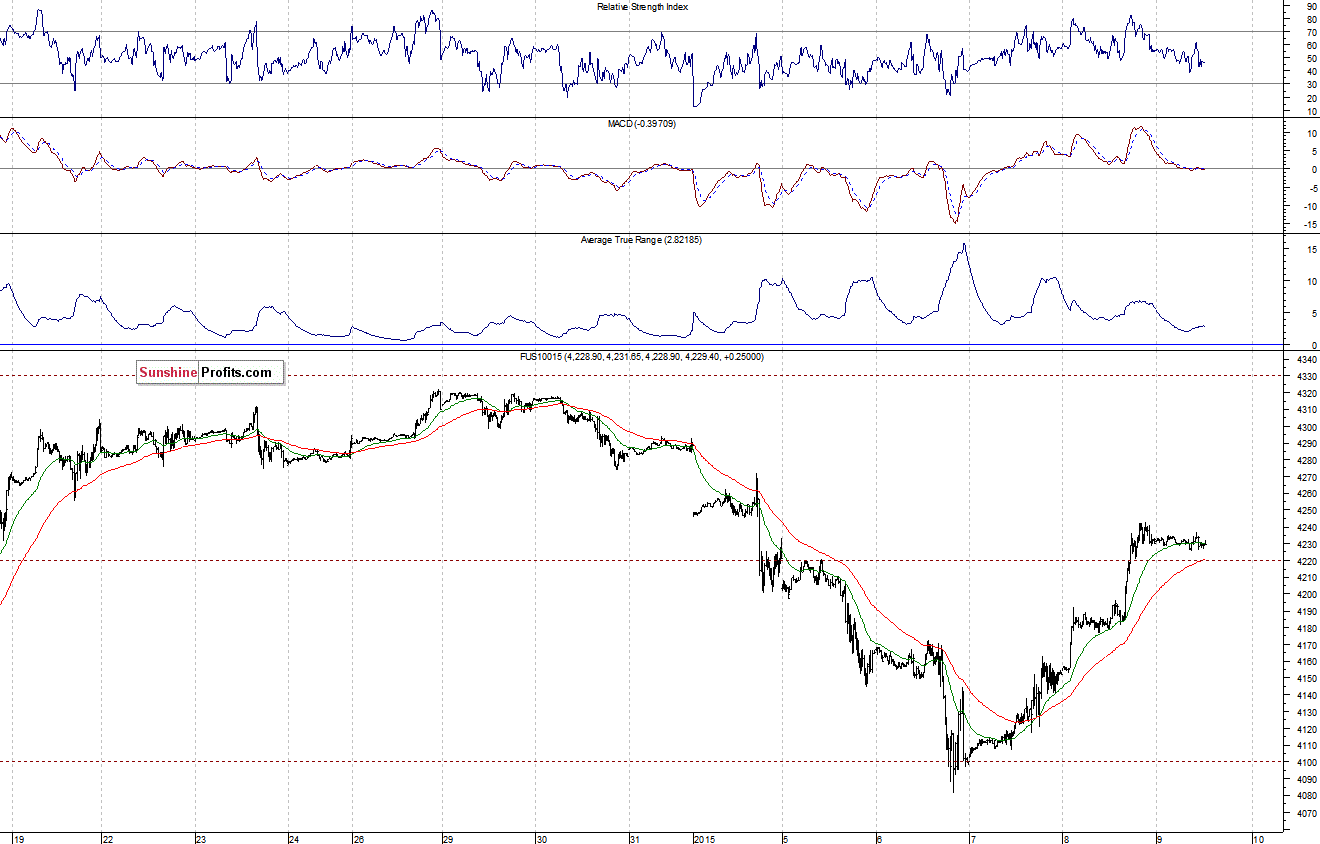
Task: Select the 4330 price axis label
Action: pos(1305,376)
